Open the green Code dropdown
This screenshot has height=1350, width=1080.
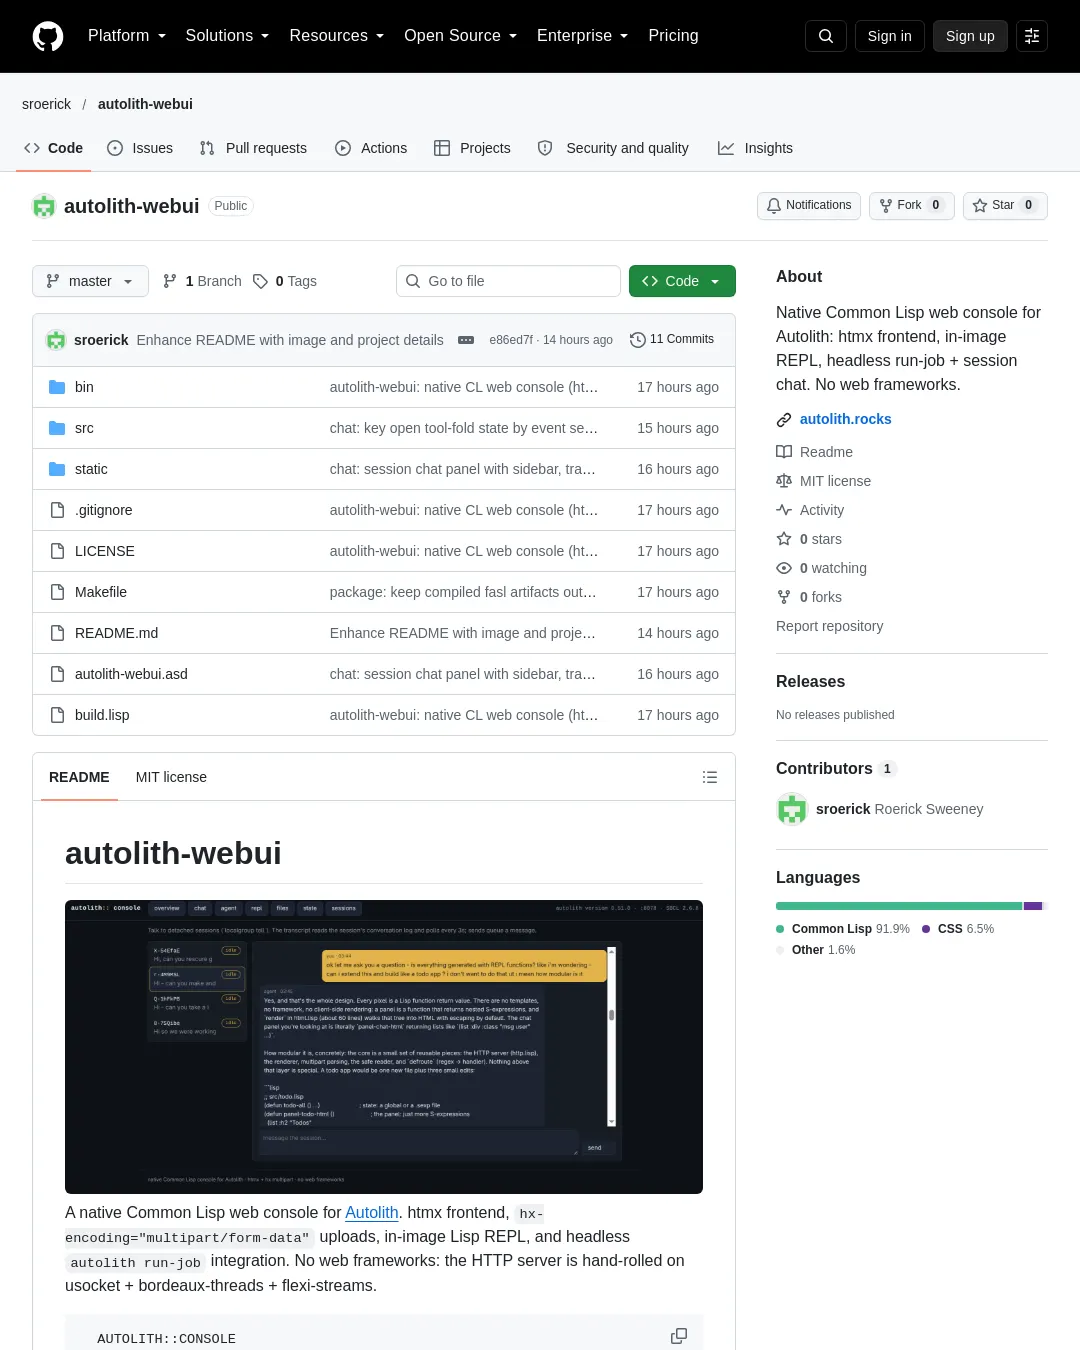(682, 281)
